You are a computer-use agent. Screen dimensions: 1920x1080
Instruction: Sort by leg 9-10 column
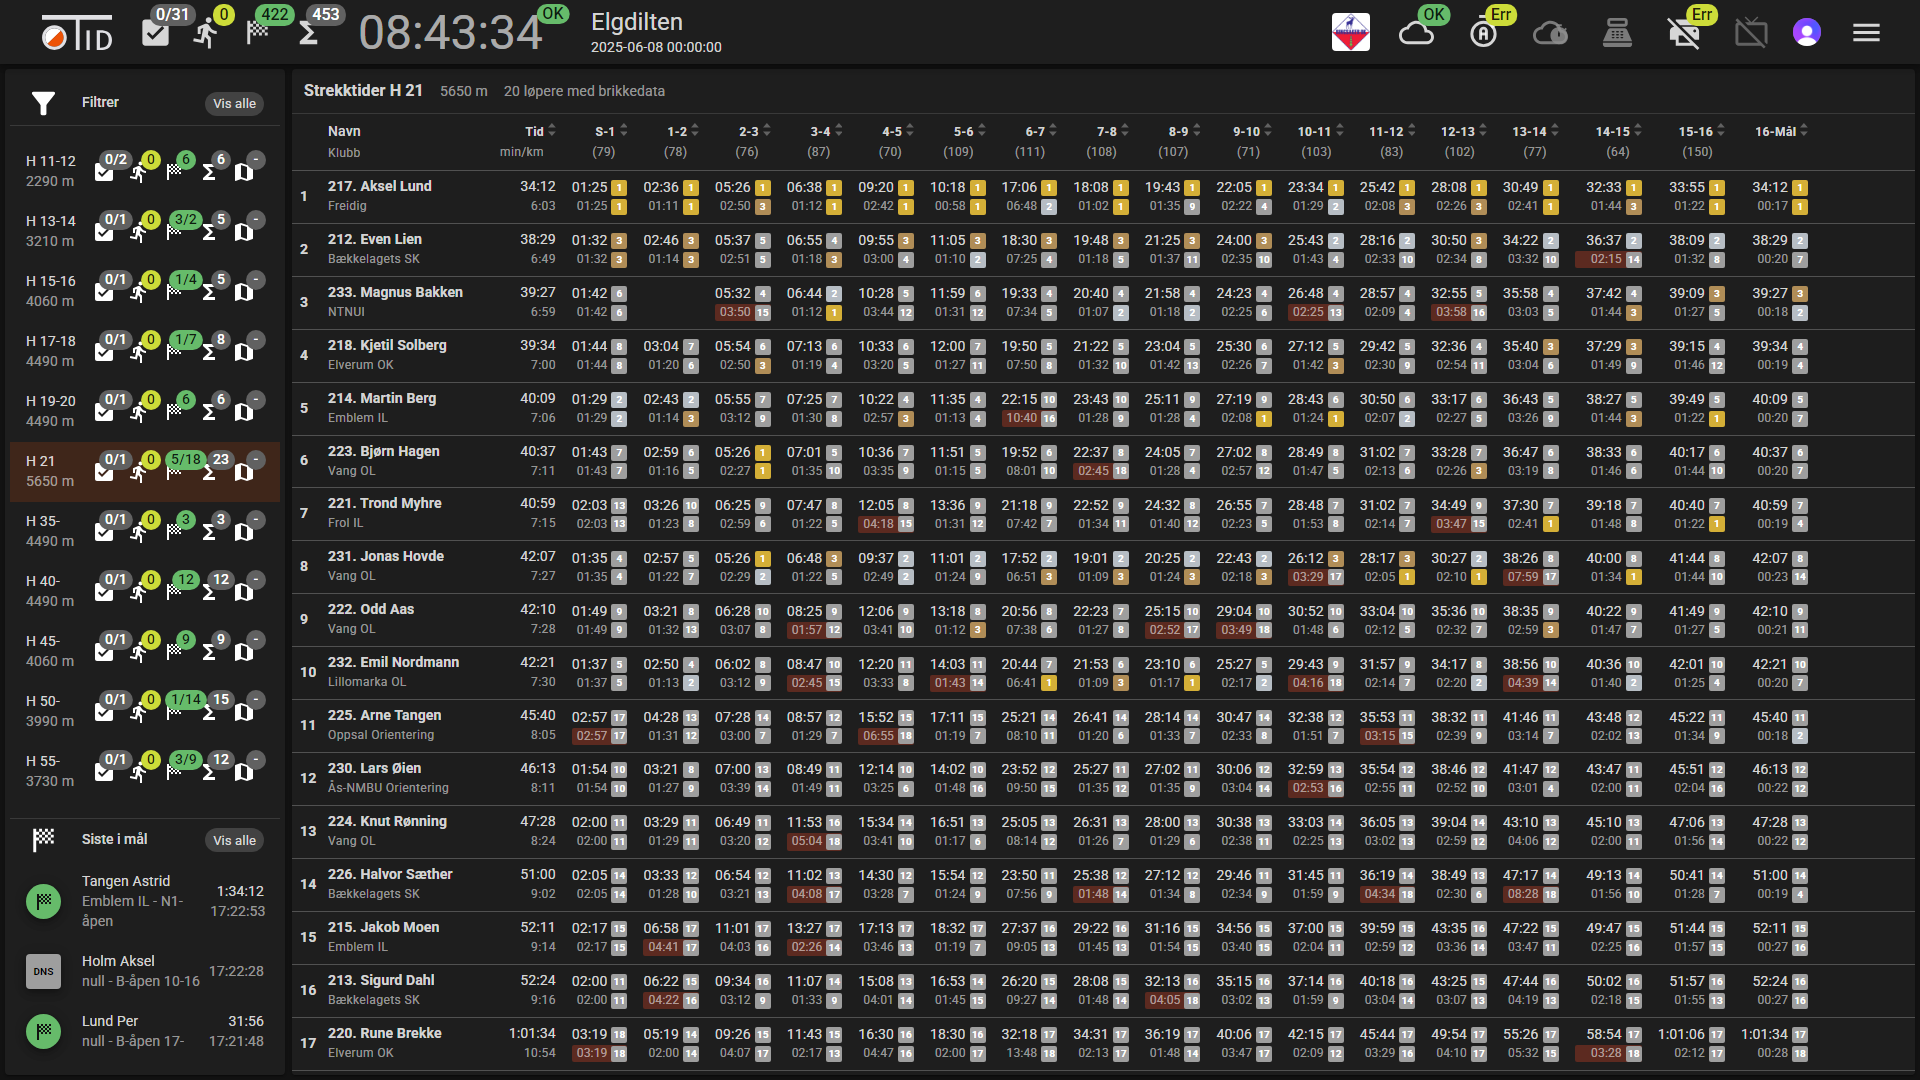click(x=1252, y=131)
